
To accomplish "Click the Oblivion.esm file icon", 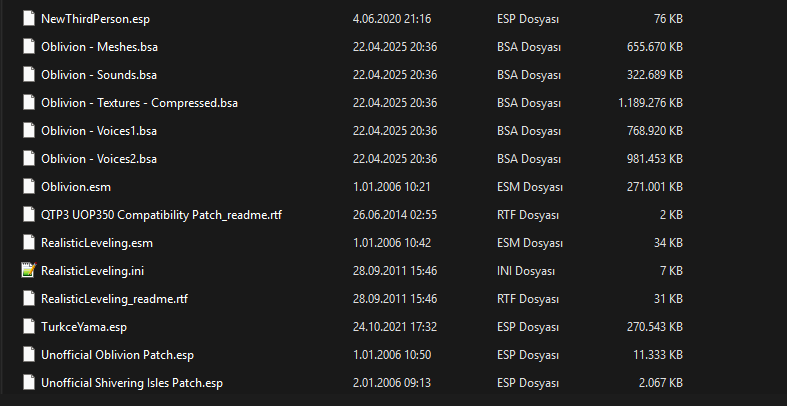I will point(29,187).
